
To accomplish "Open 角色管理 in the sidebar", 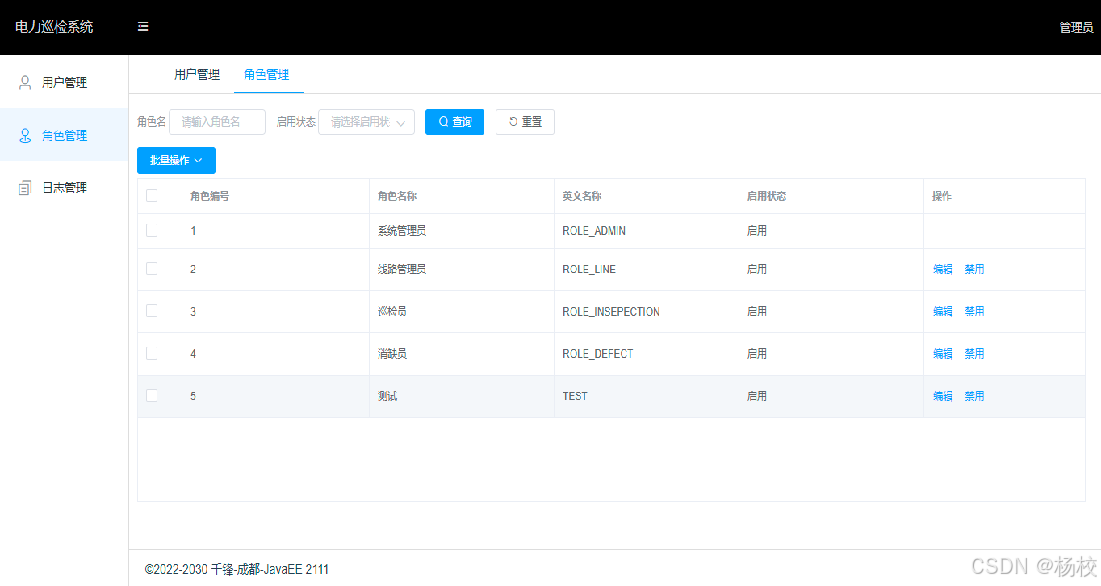I will (64, 135).
